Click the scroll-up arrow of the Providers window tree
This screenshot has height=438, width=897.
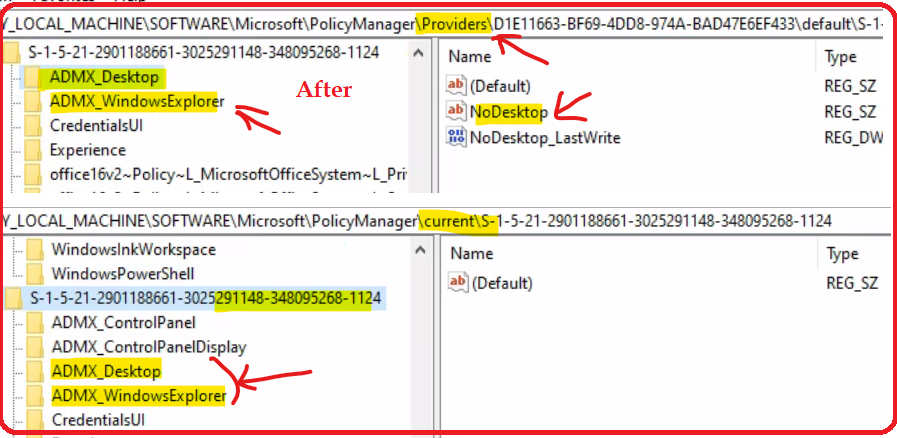[x=419, y=53]
